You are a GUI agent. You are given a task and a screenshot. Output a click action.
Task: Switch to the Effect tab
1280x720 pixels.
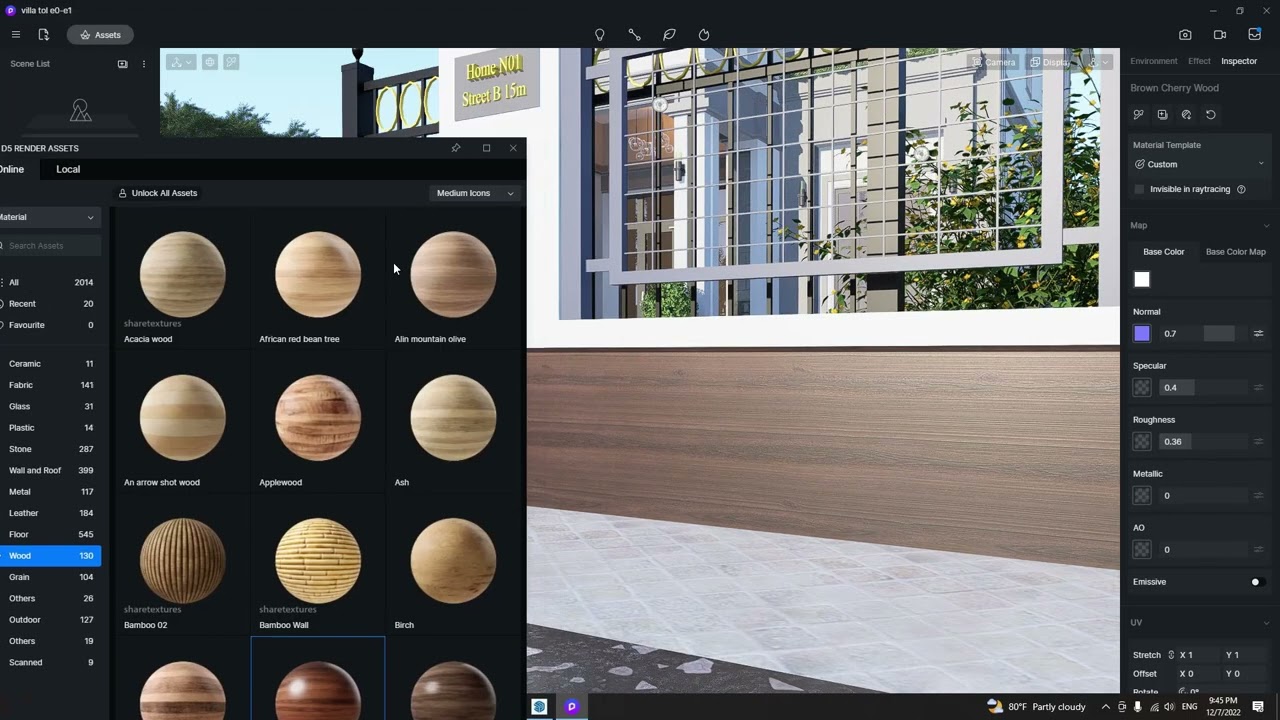tap(1199, 61)
